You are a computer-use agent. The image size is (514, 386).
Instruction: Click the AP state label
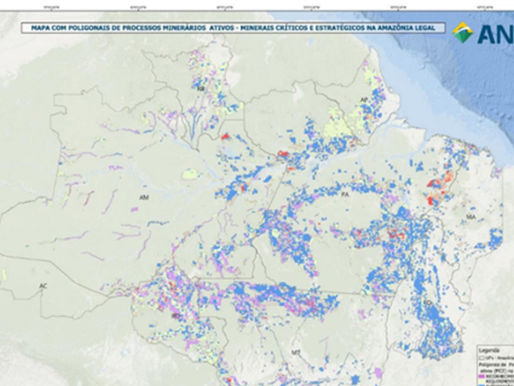[364, 100]
